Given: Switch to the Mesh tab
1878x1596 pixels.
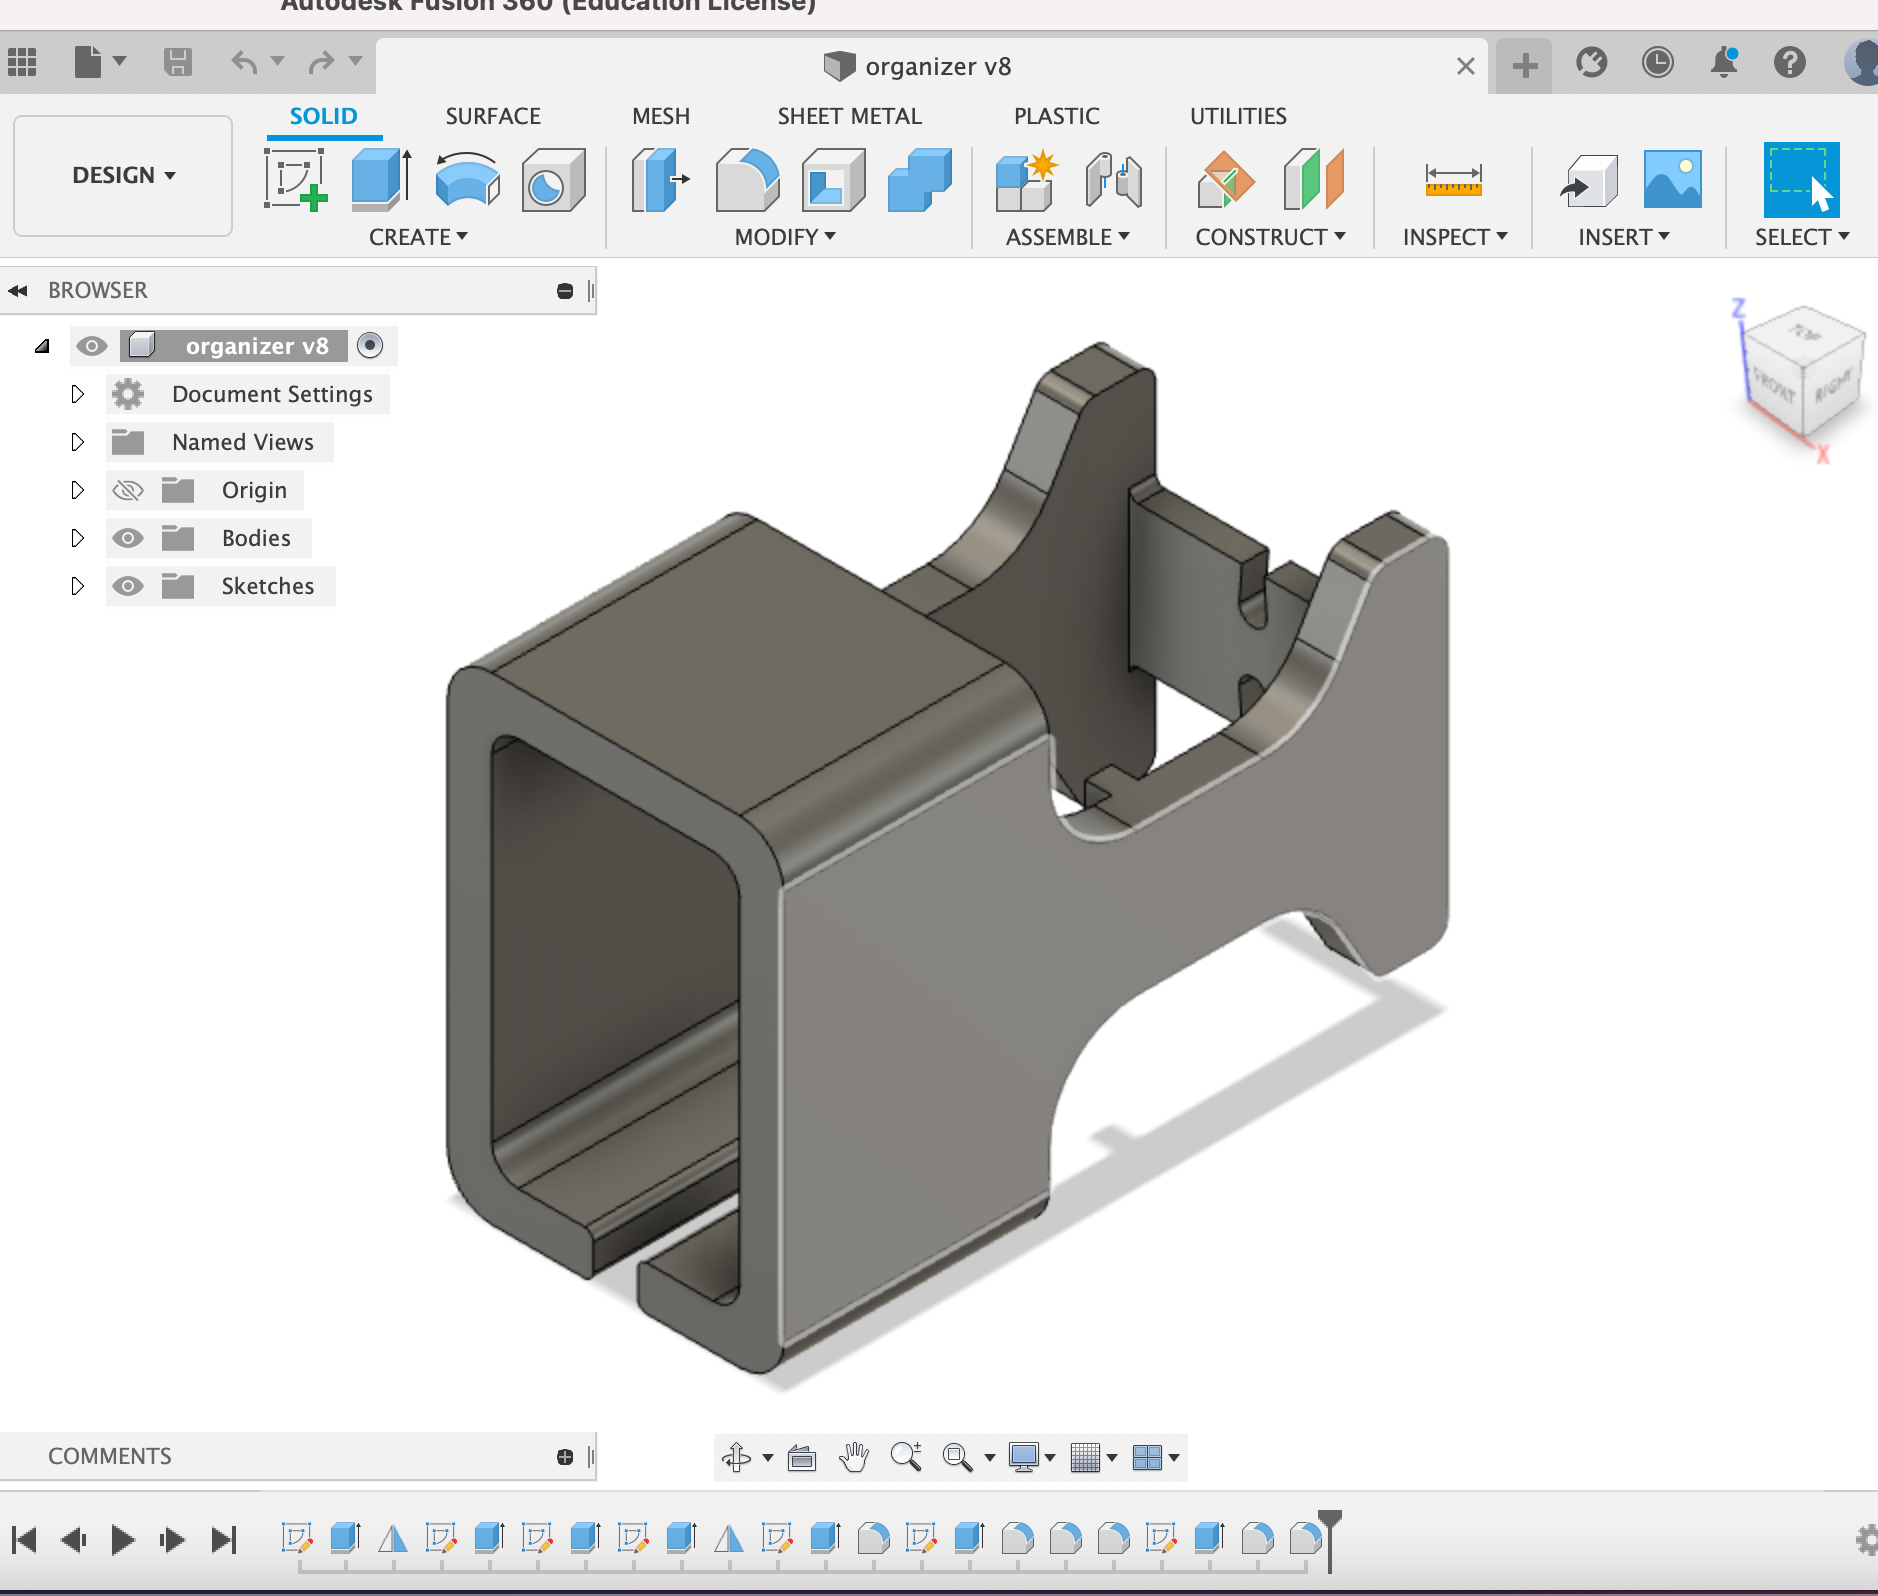Looking at the screenshot, I should tap(661, 116).
